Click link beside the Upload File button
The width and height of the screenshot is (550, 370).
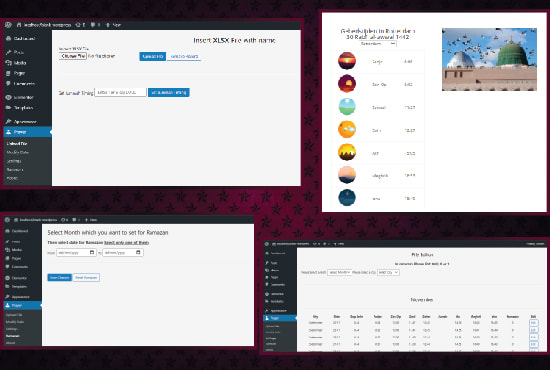coord(184,56)
